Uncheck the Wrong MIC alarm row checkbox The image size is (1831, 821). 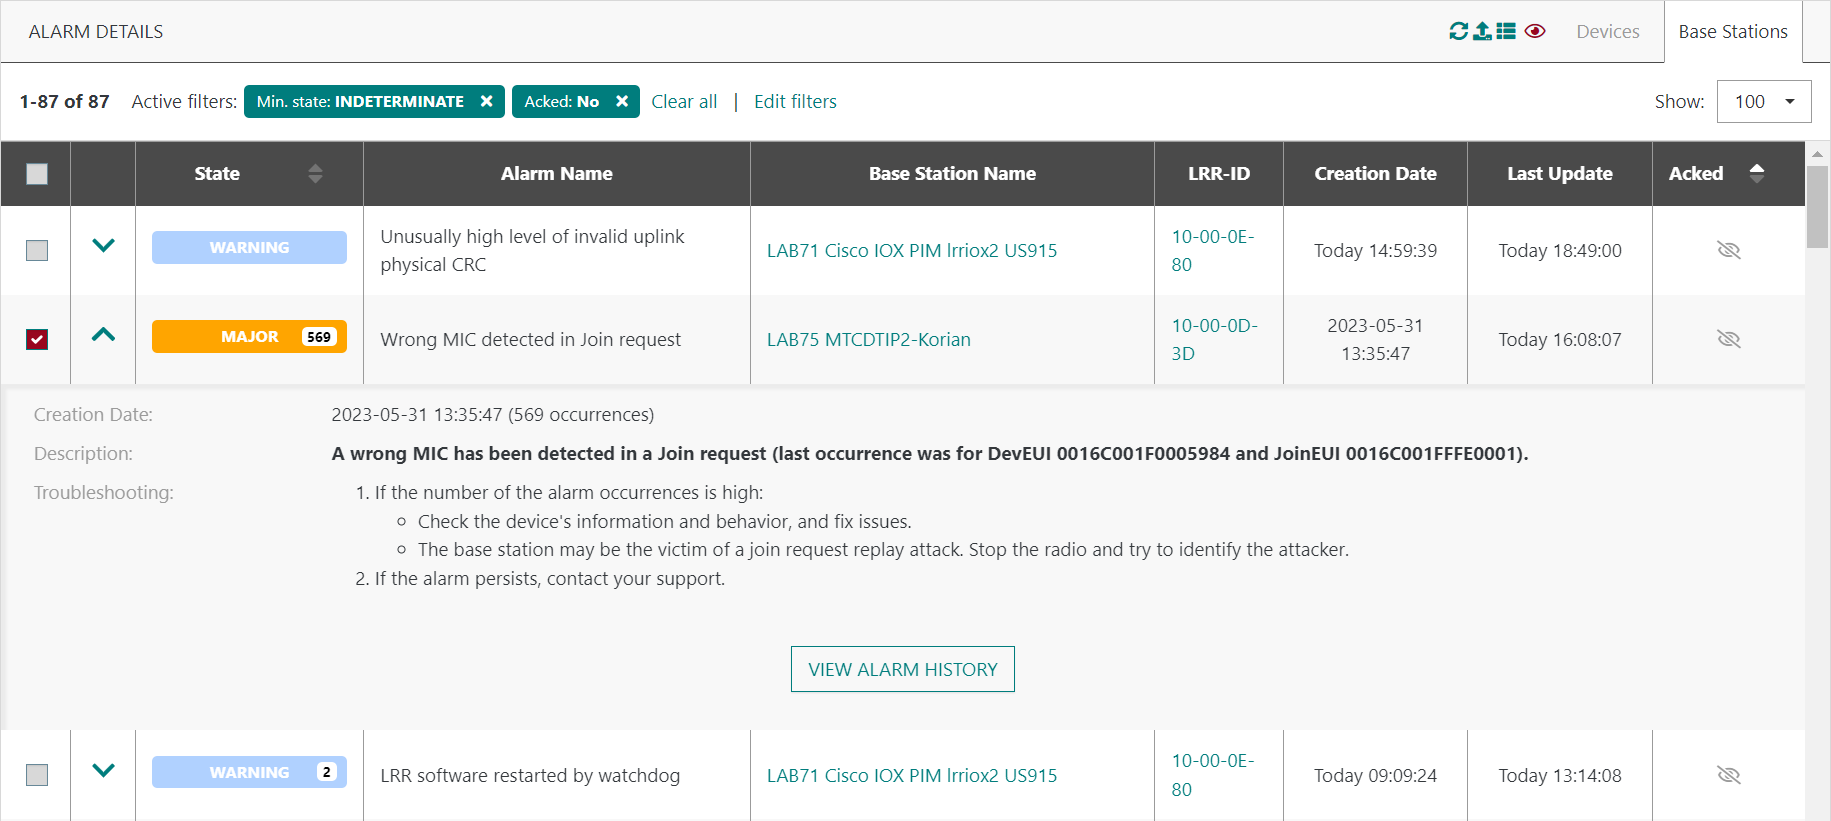tap(37, 340)
